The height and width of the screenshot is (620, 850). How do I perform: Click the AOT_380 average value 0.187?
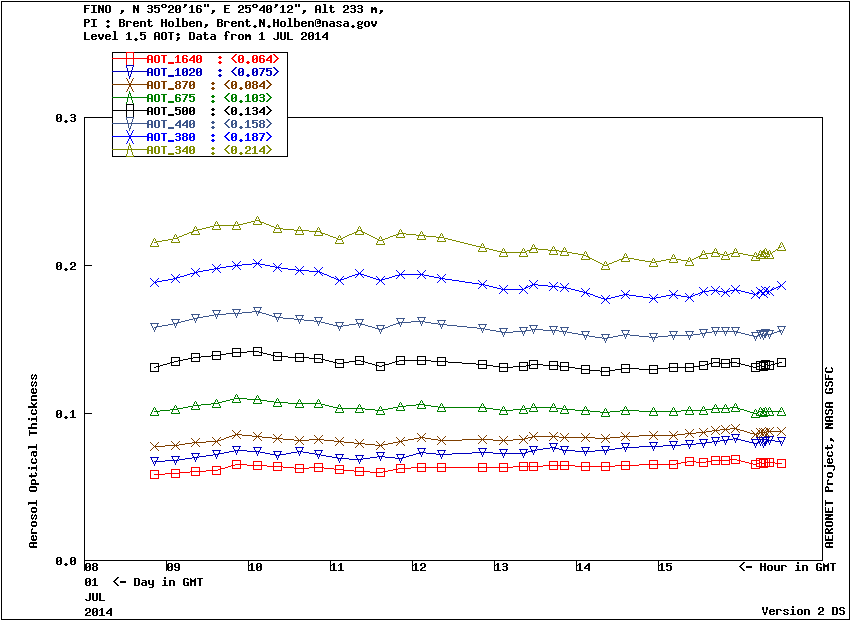click(254, 137)
